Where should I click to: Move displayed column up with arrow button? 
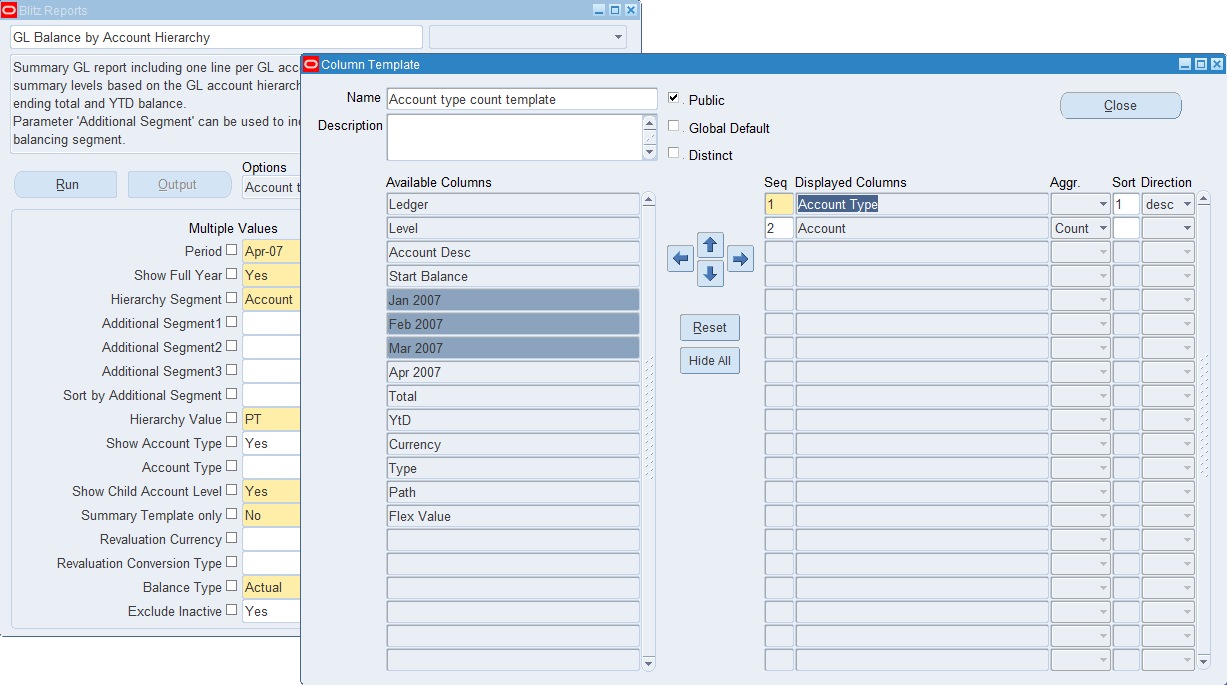[710, 245]
